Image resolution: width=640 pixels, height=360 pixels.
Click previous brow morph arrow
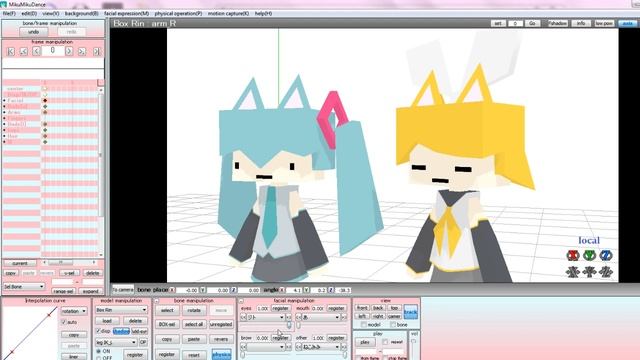pos(243,347)
